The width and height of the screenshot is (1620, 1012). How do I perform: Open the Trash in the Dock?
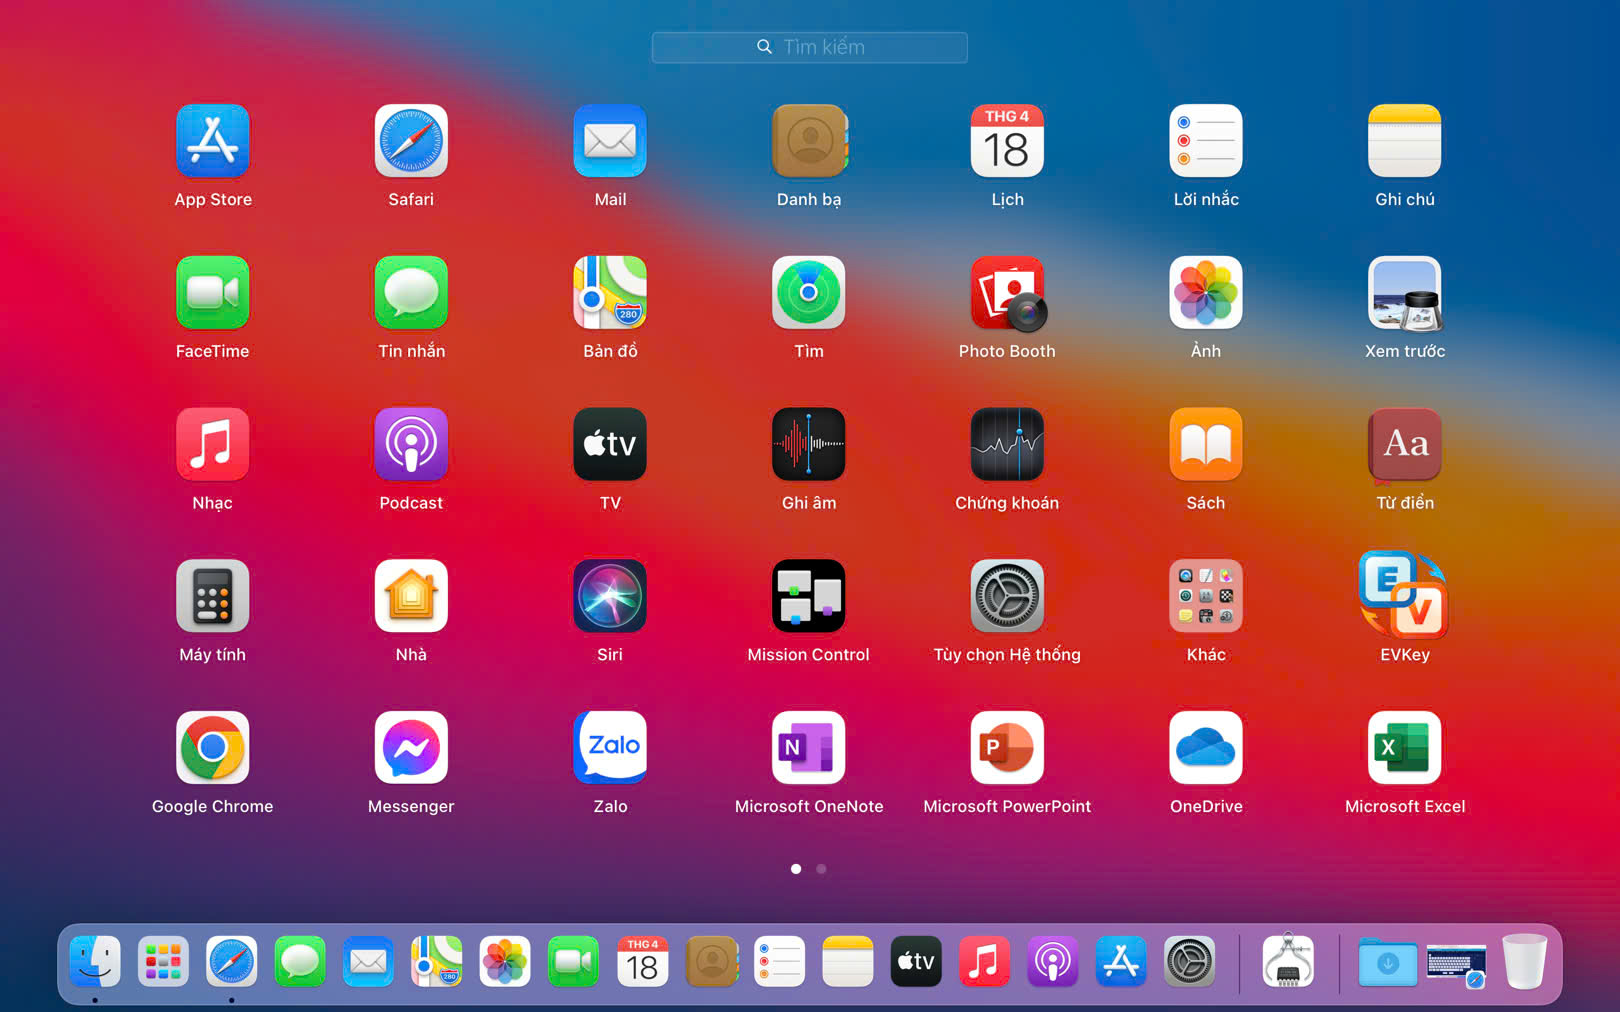pyautogui.click(x=1524, y=962)
